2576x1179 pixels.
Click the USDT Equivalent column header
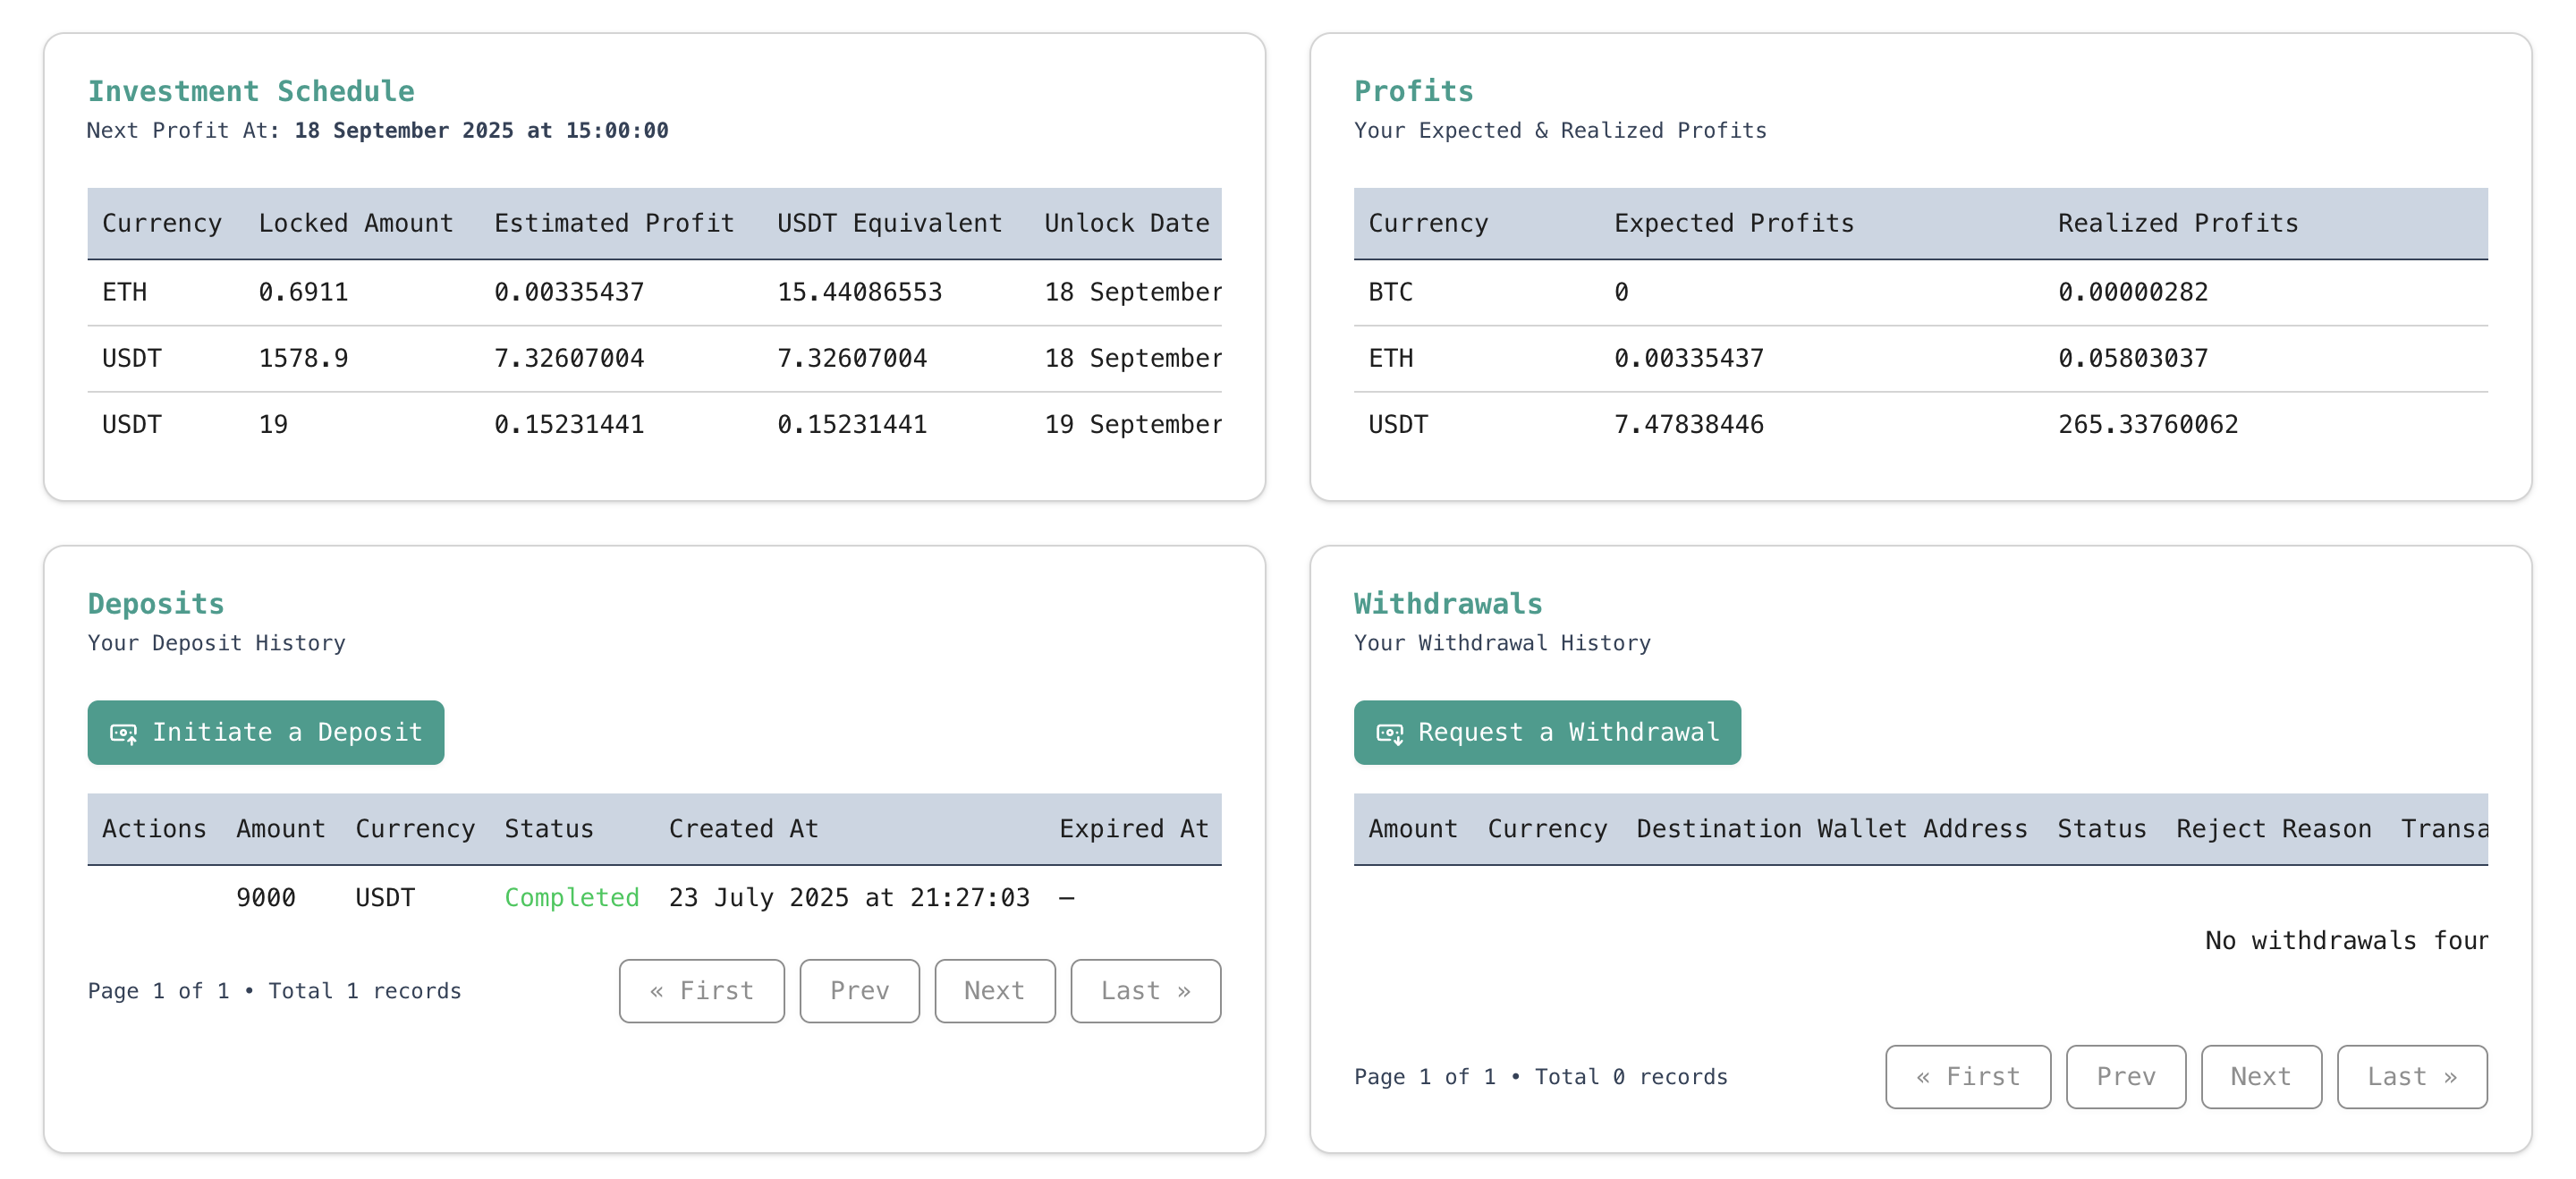(890, 224)
